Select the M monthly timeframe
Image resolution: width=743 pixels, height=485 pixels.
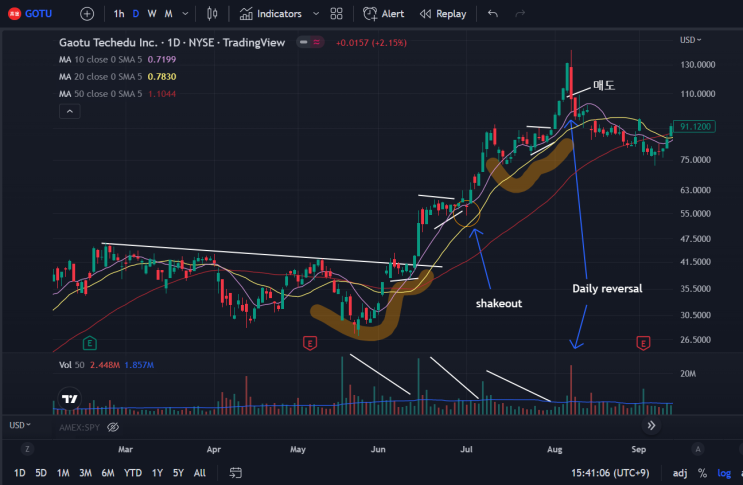coord(168,14)
